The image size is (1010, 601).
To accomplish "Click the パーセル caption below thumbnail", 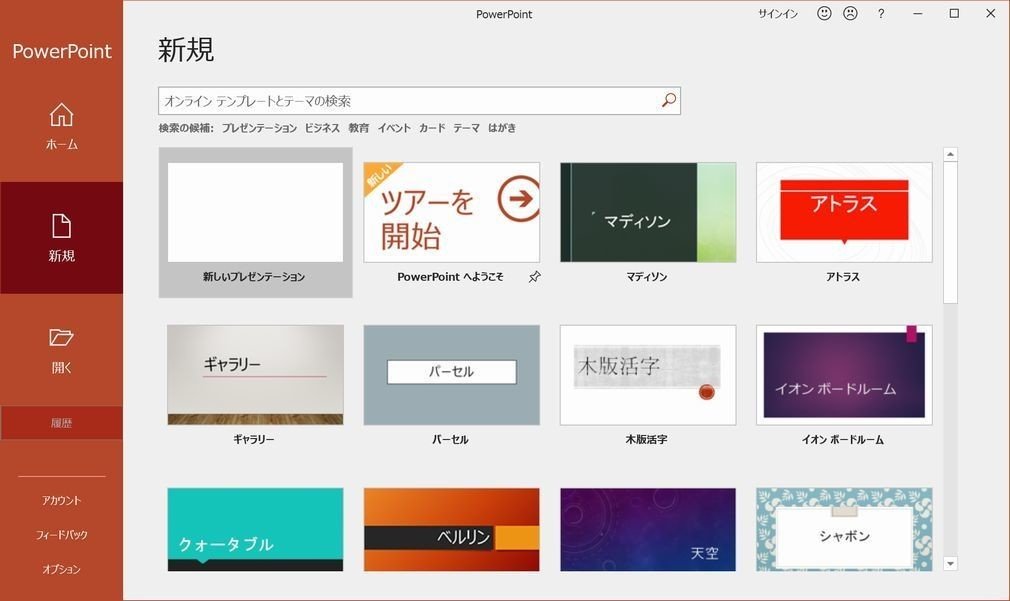I will (450, 439).
